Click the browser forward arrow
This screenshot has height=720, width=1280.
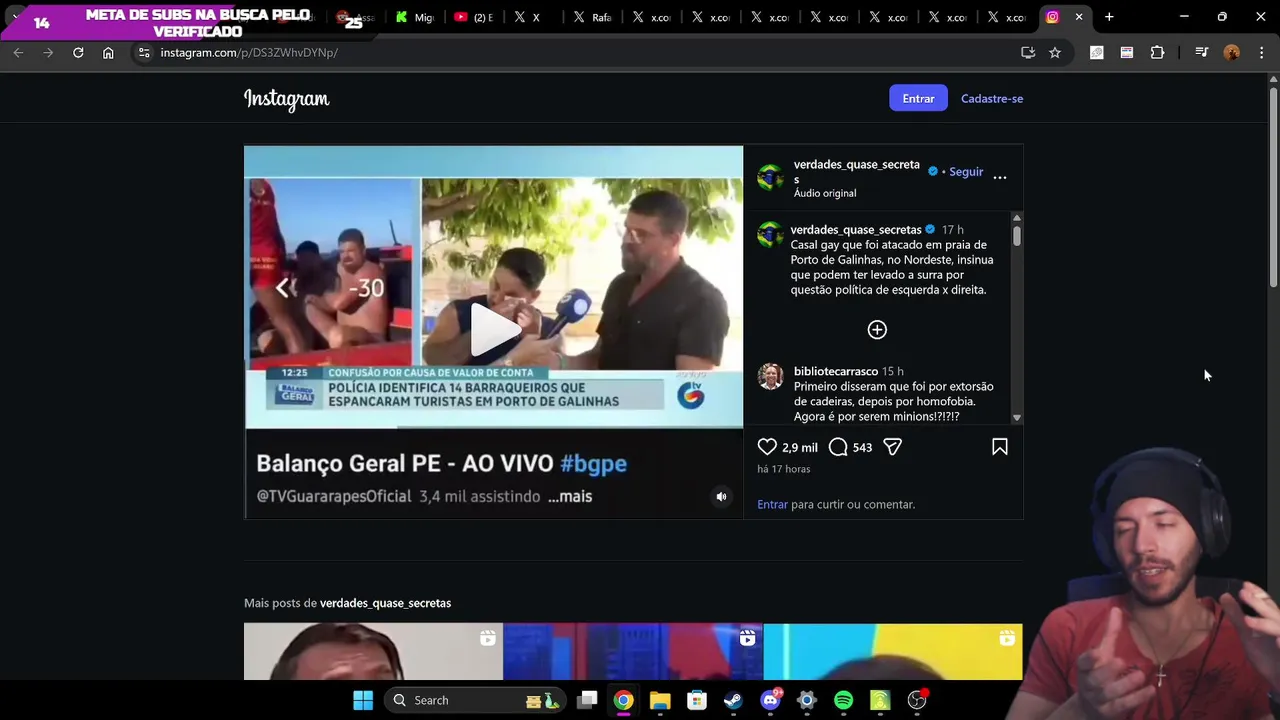(x=48, y=52)
